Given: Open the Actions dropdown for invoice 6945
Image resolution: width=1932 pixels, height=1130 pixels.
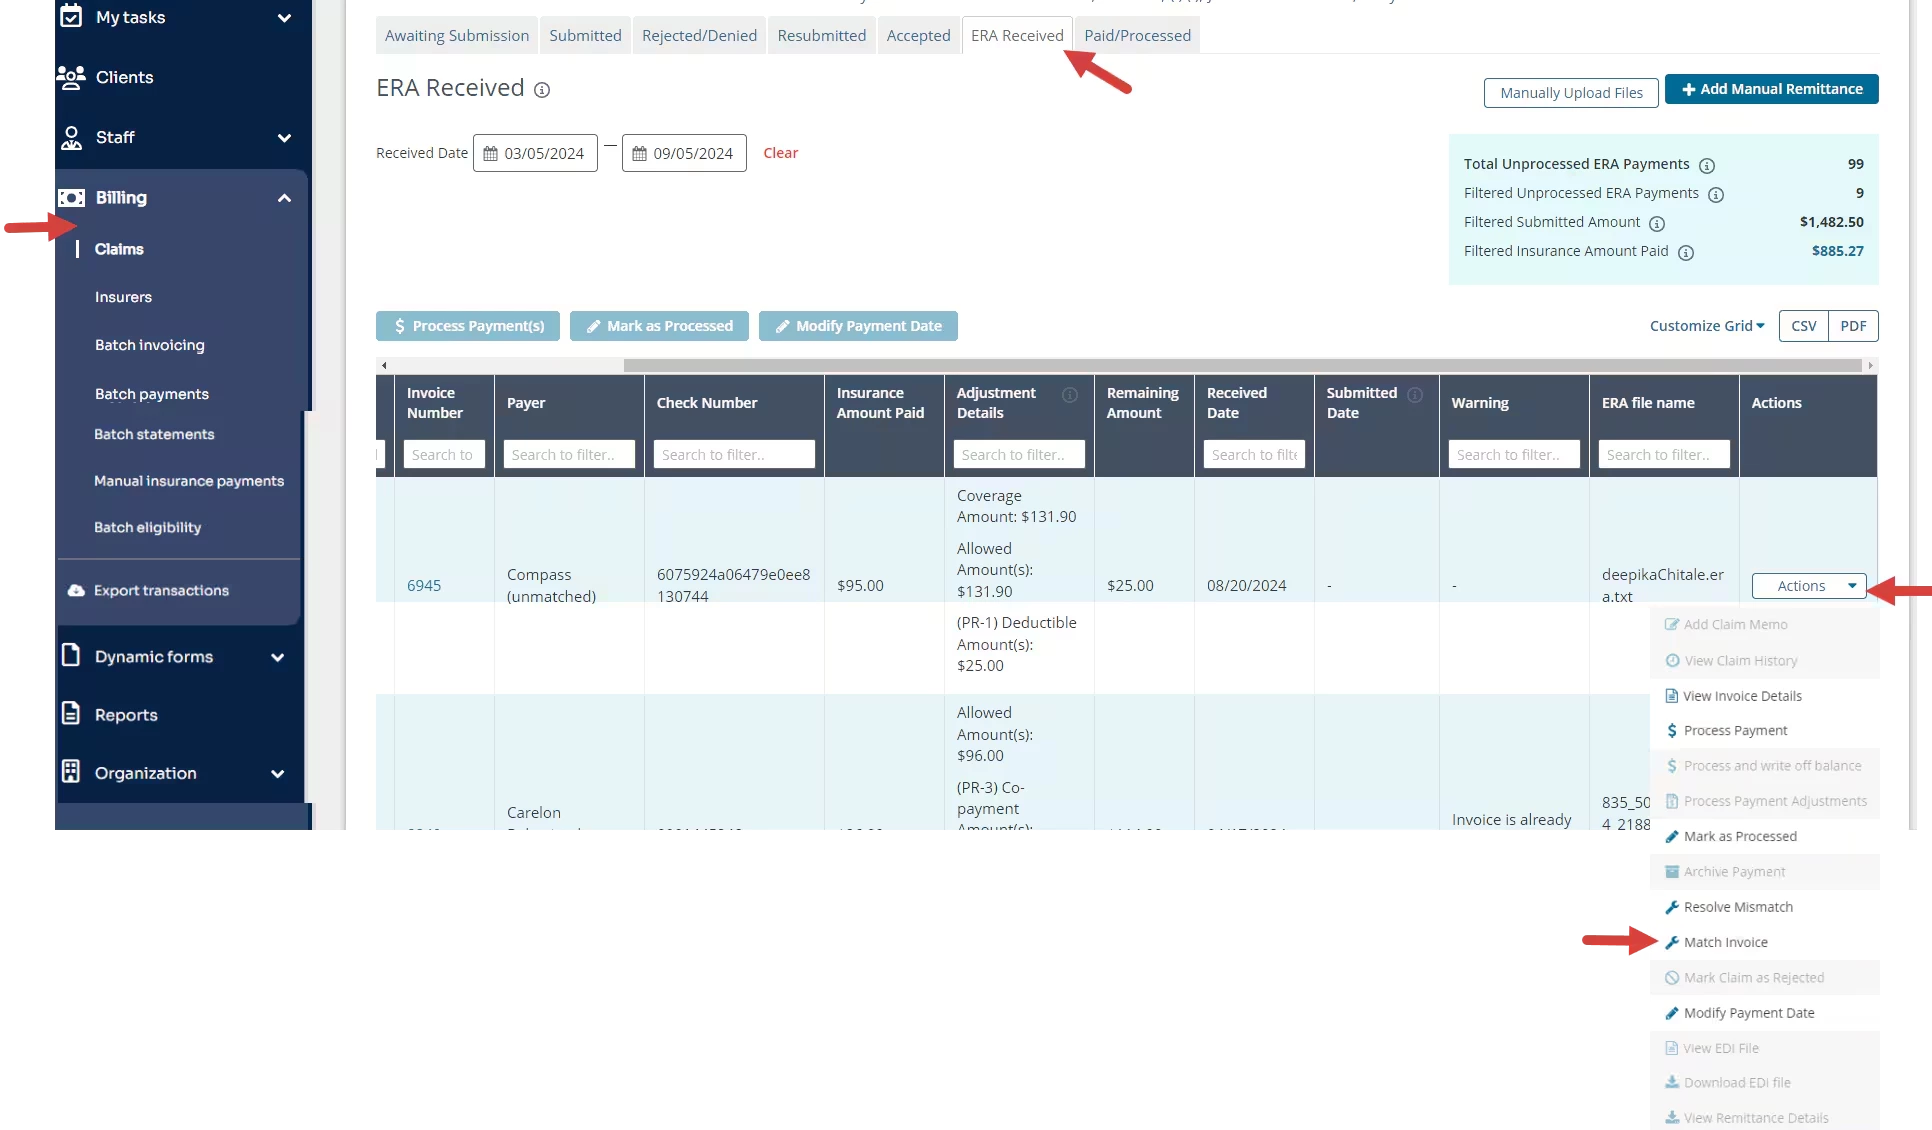Looking at the screenshot, I should coord(1808,586).
